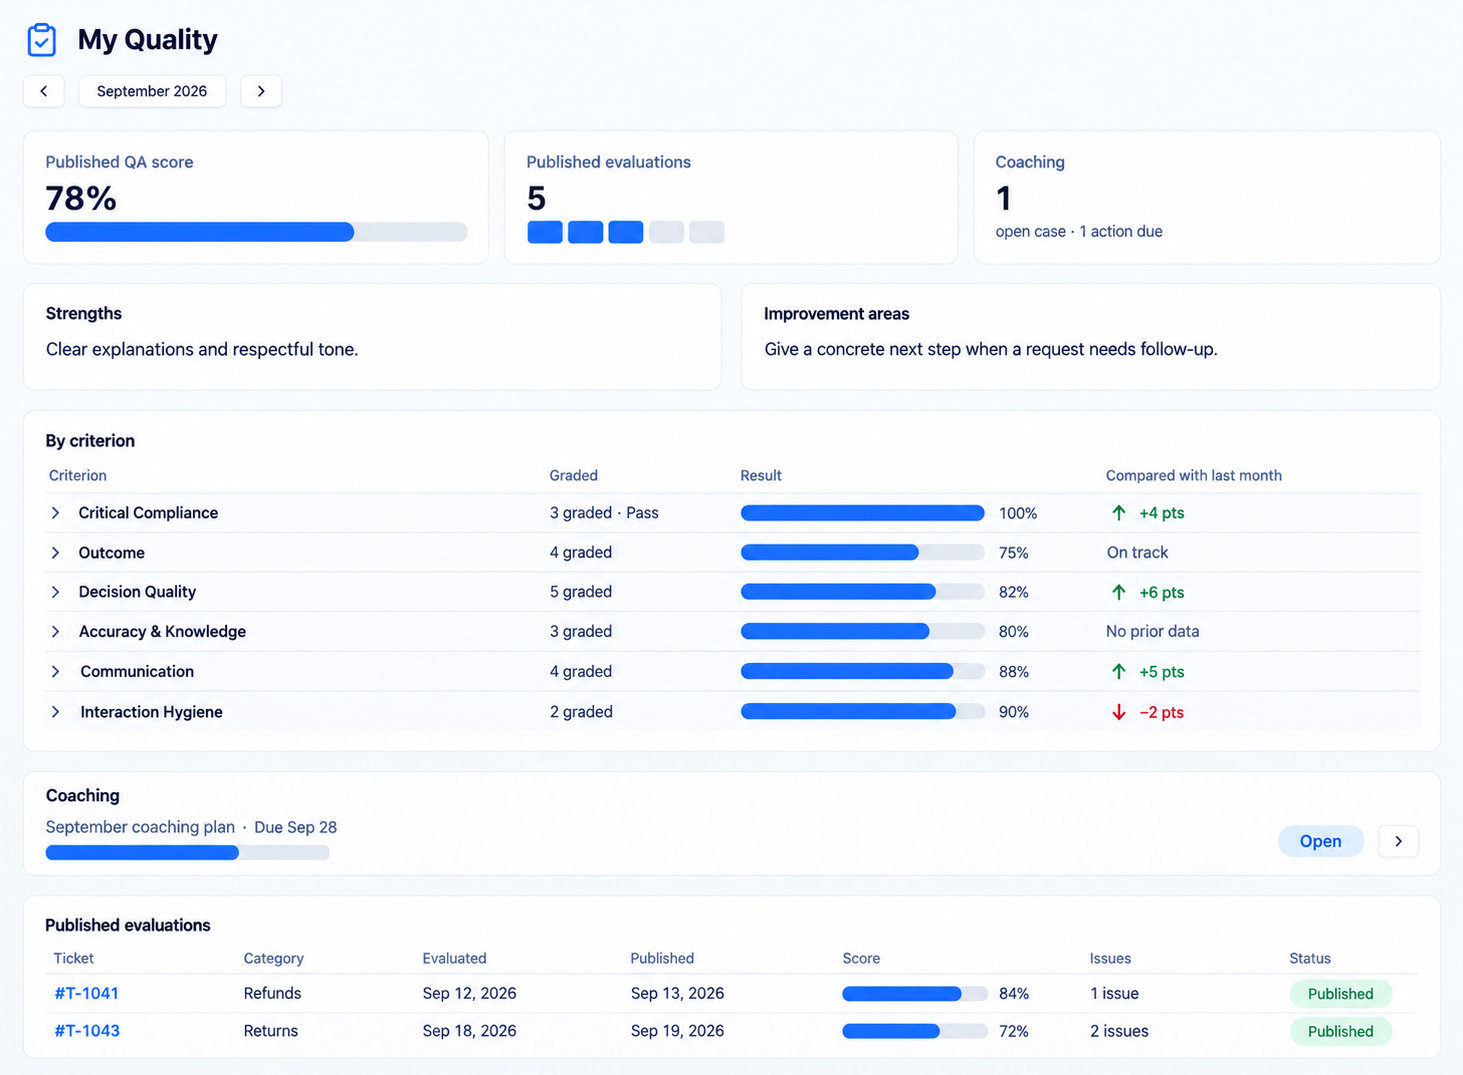Viewport: 1463px width, 1075px height.
Task: Click the 'On track' Outcome comparison
Action: point(1137,552)
